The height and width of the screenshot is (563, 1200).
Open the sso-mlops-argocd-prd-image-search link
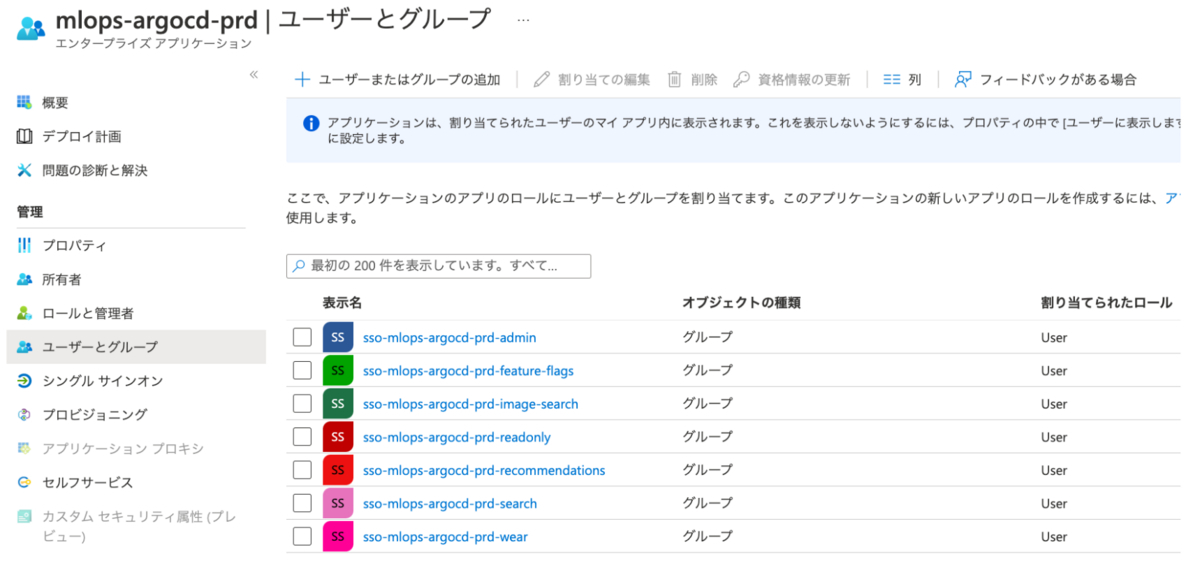coord(471,404)
